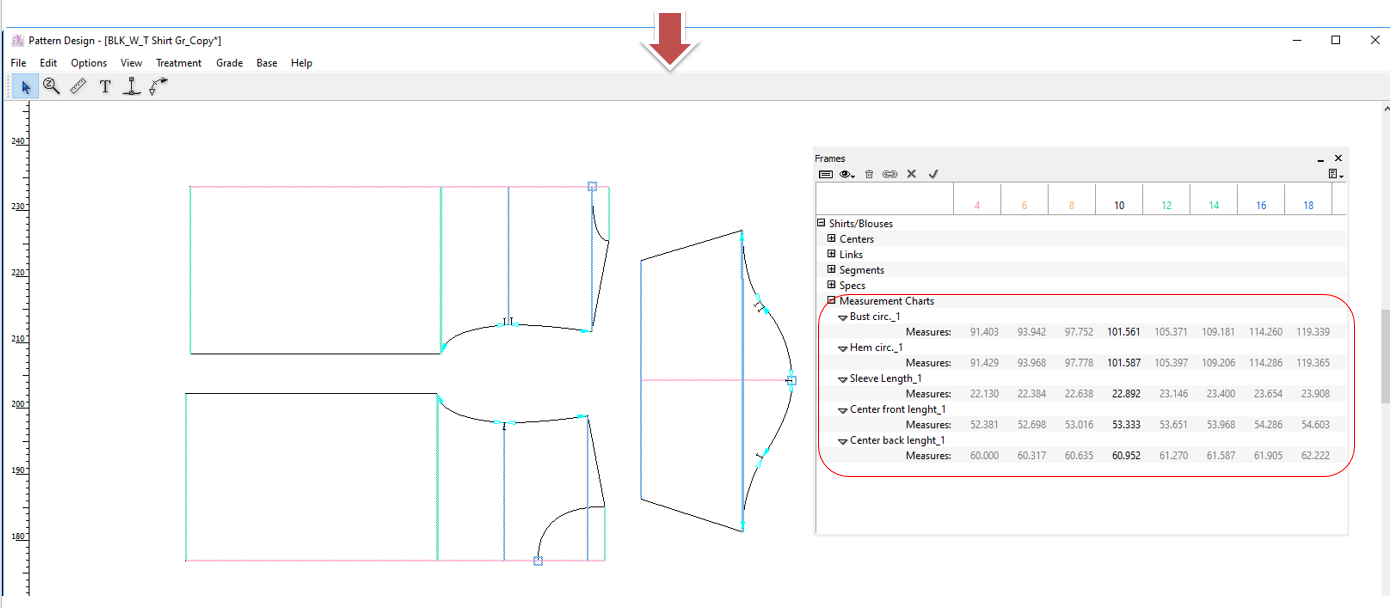This screenshot has width=1399, height=608.
Task: Click the X cancel icon in Frames toolbar
Action: [x=911, y=174]
